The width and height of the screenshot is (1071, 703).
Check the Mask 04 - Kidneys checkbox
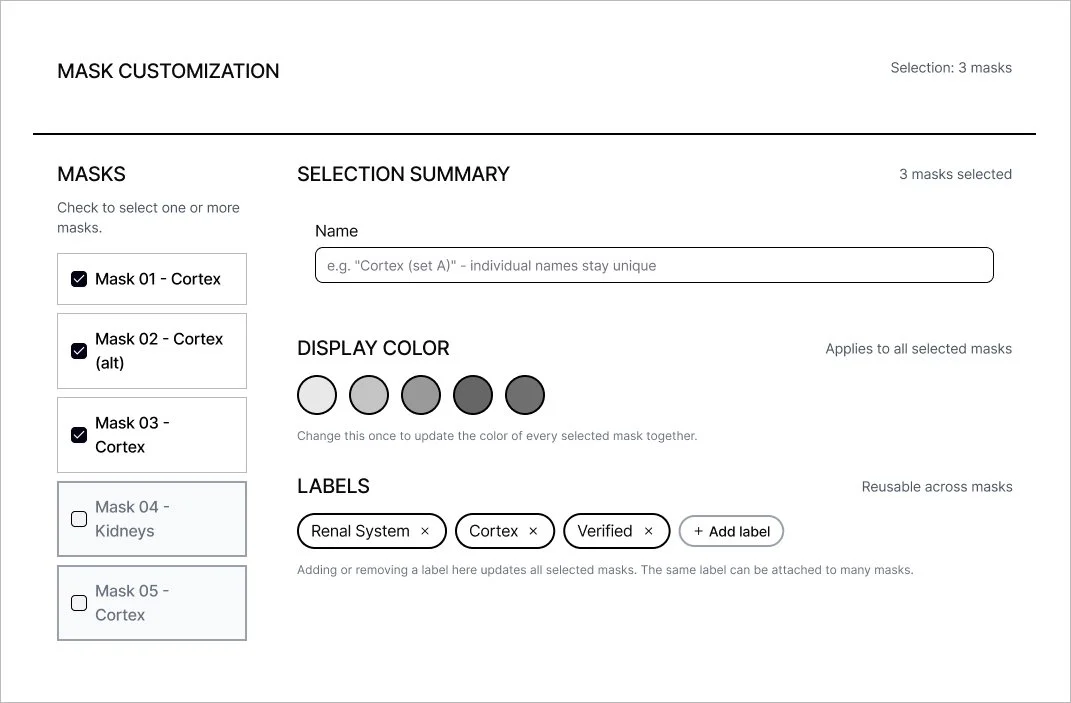tap(79, 519)
